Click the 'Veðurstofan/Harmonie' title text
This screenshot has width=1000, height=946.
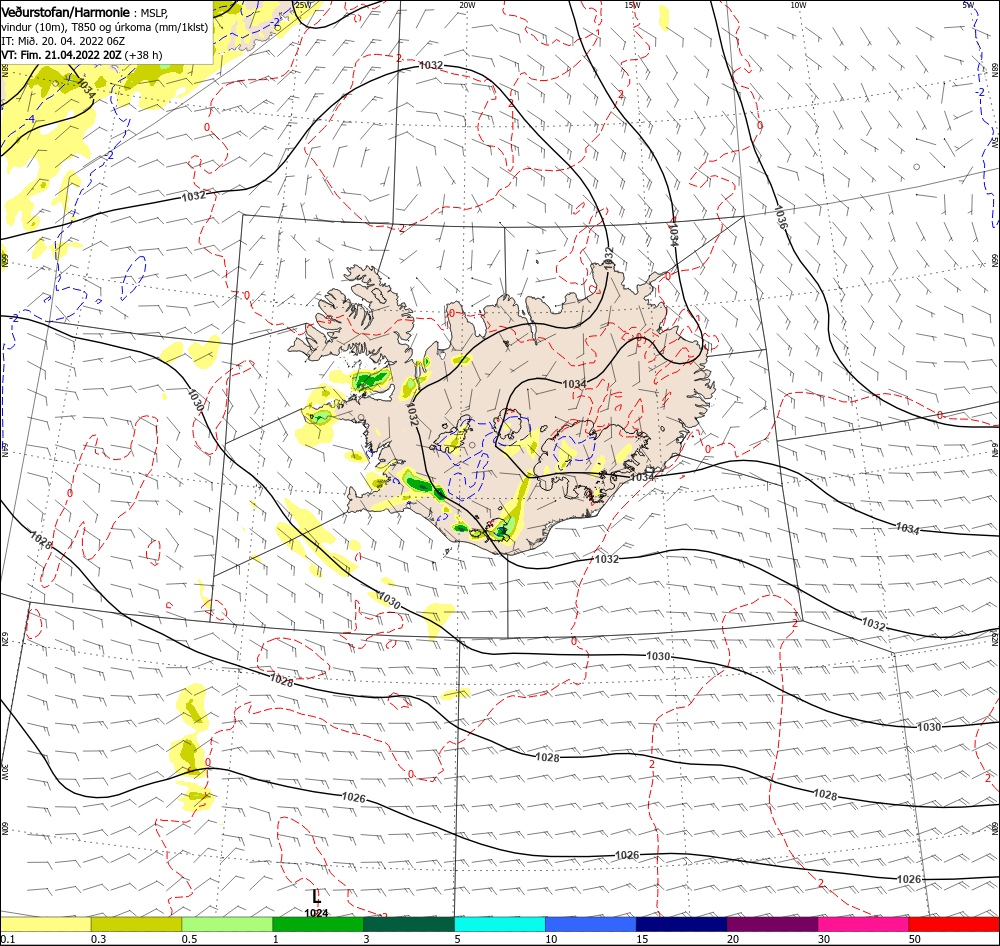[x=65, y=13]
